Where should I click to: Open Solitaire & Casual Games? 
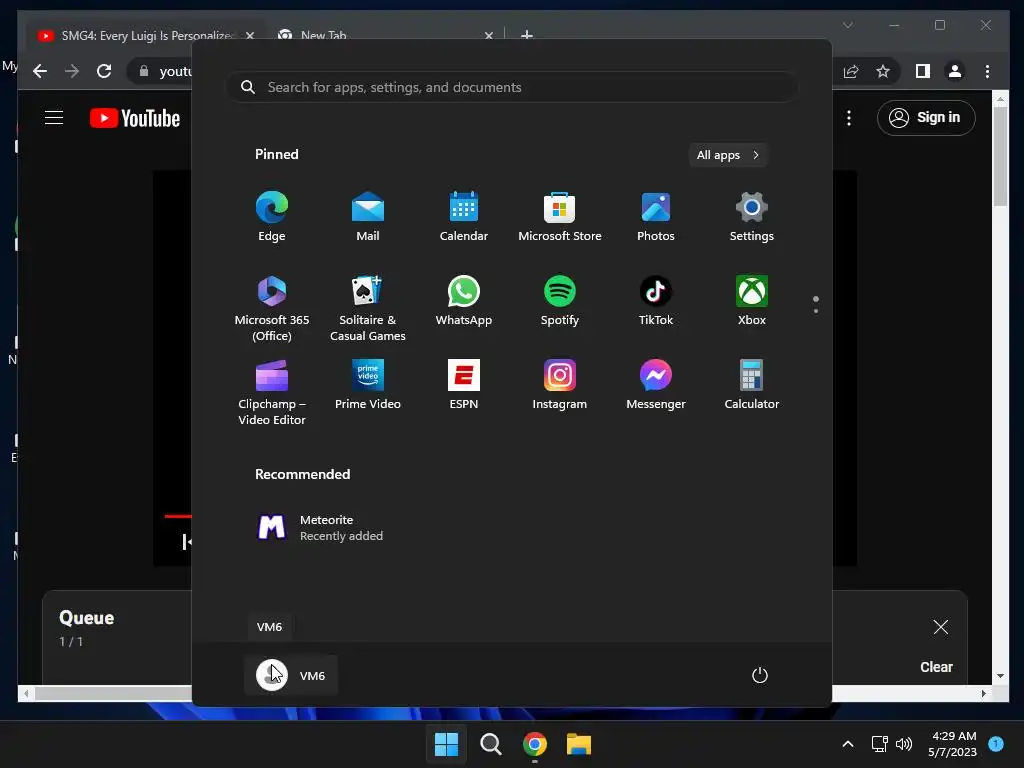[368, 308]
